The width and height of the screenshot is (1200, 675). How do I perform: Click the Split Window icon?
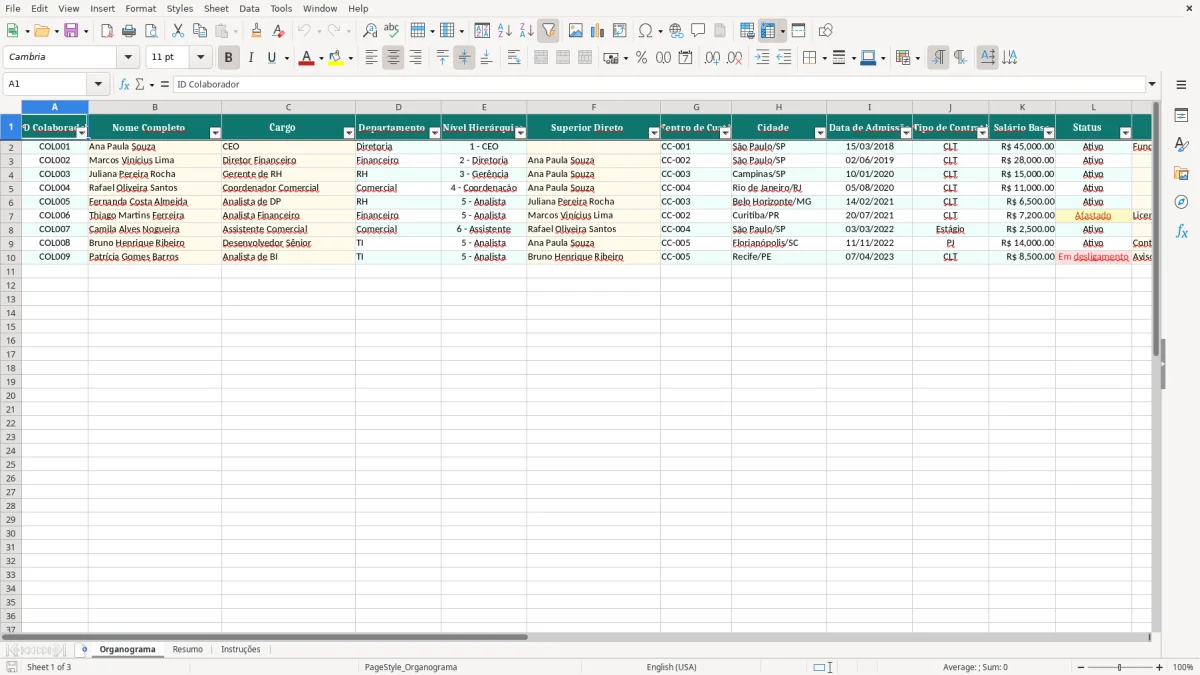[799, 31]
